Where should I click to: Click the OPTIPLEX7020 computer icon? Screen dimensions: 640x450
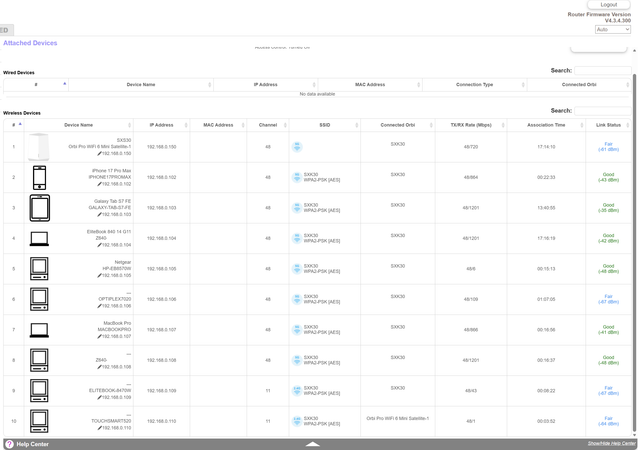point(39,299)
